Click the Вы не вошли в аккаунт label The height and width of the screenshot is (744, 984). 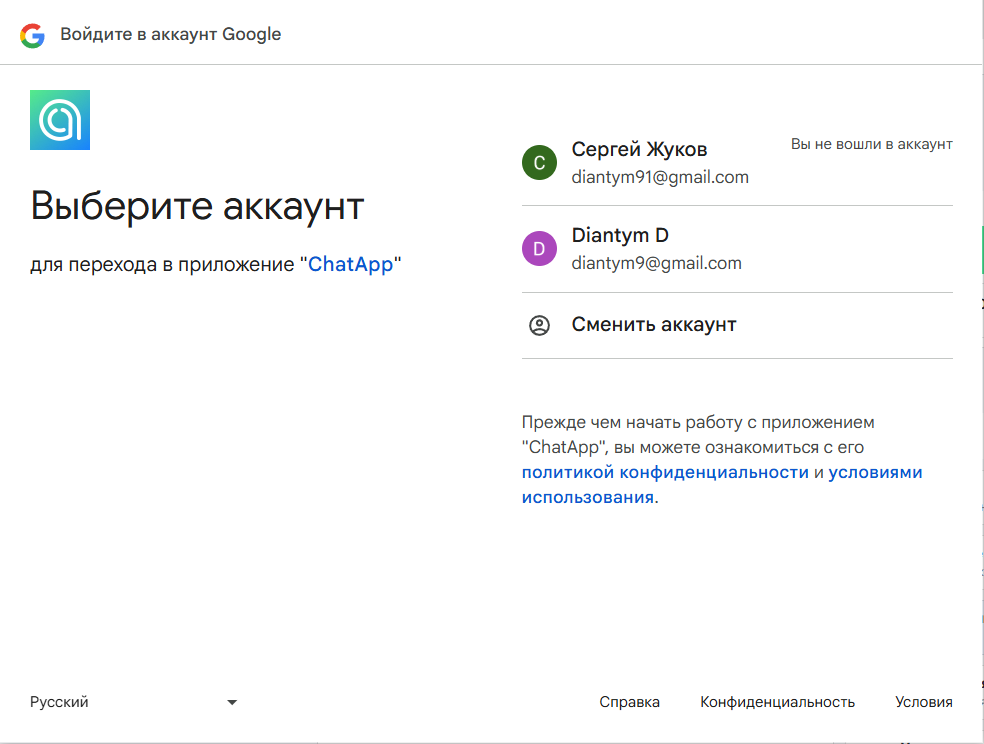(871, 144)
